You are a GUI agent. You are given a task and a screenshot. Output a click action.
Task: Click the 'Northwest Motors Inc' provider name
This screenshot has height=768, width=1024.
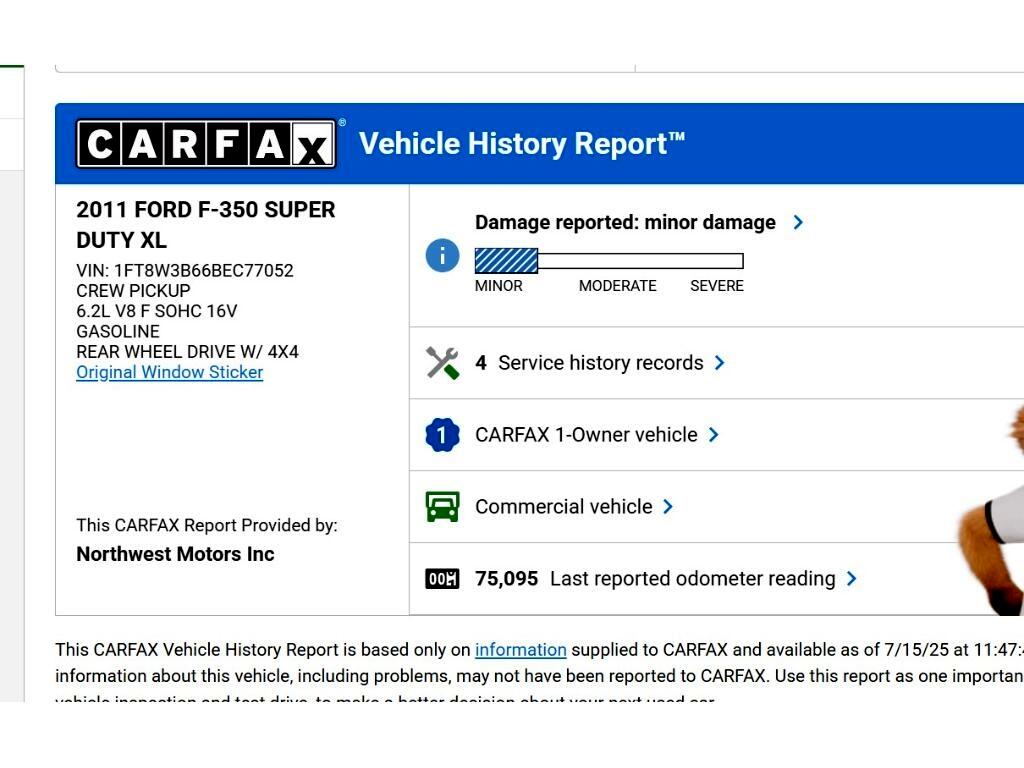point(175,554)
